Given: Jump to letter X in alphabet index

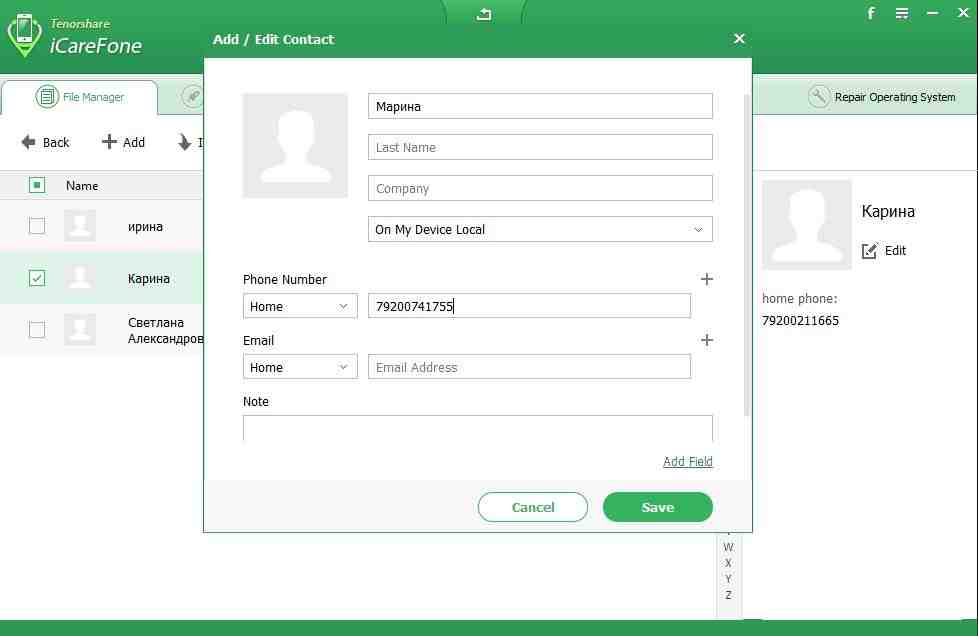Looking at the screenshot, I should click(728, 563).
